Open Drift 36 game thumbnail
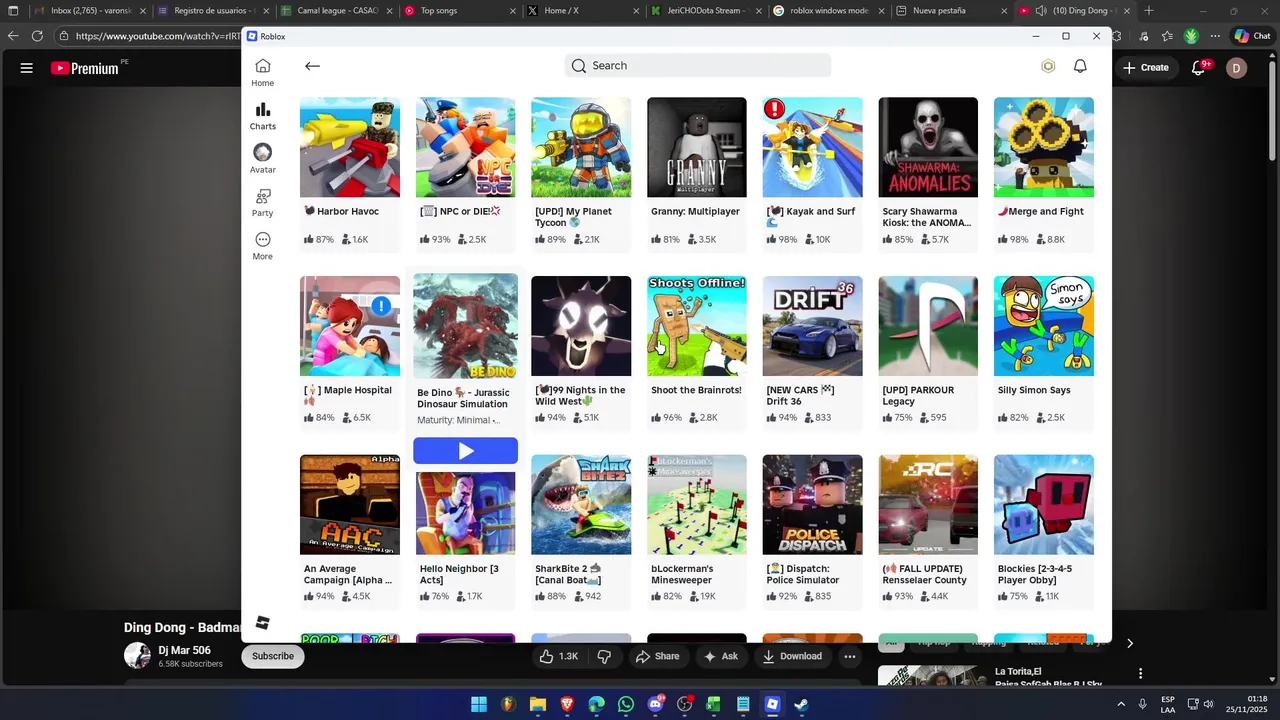Viewport: 1280px width, 720px height. [x=812, y=326]
